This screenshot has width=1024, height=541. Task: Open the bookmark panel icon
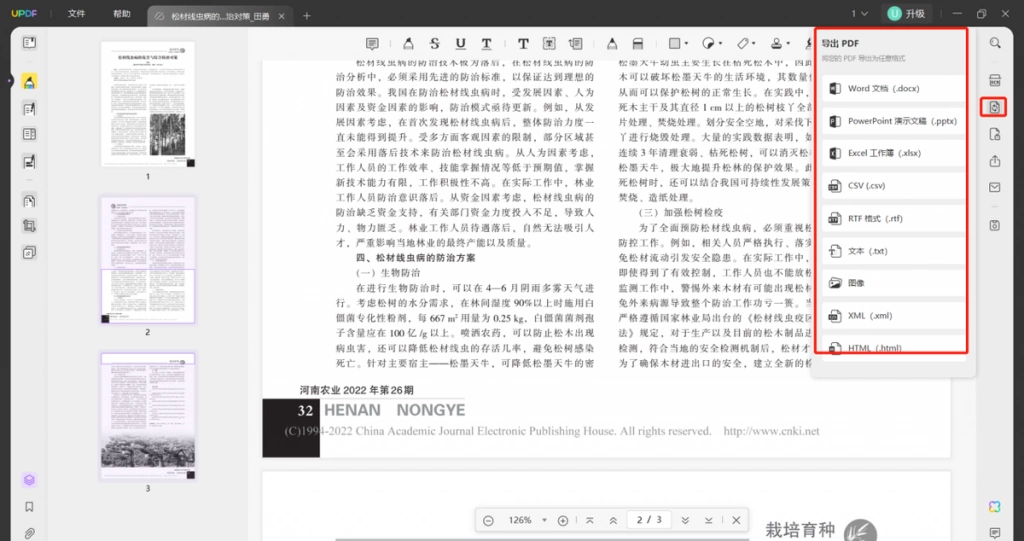tap(29, 507)
